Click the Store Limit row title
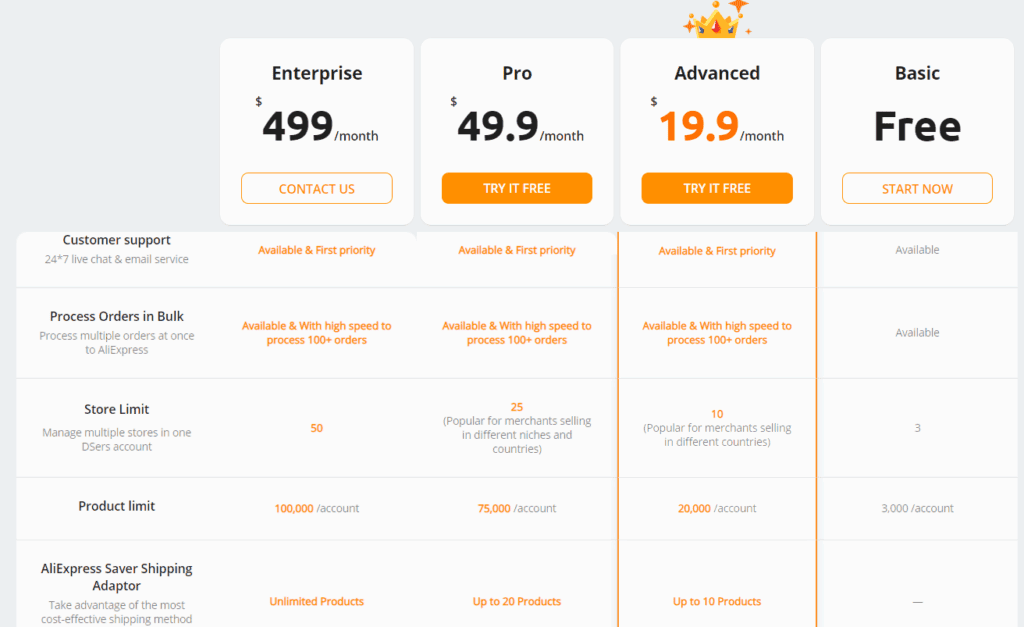The image size is (1024, 627). [117, 409]
